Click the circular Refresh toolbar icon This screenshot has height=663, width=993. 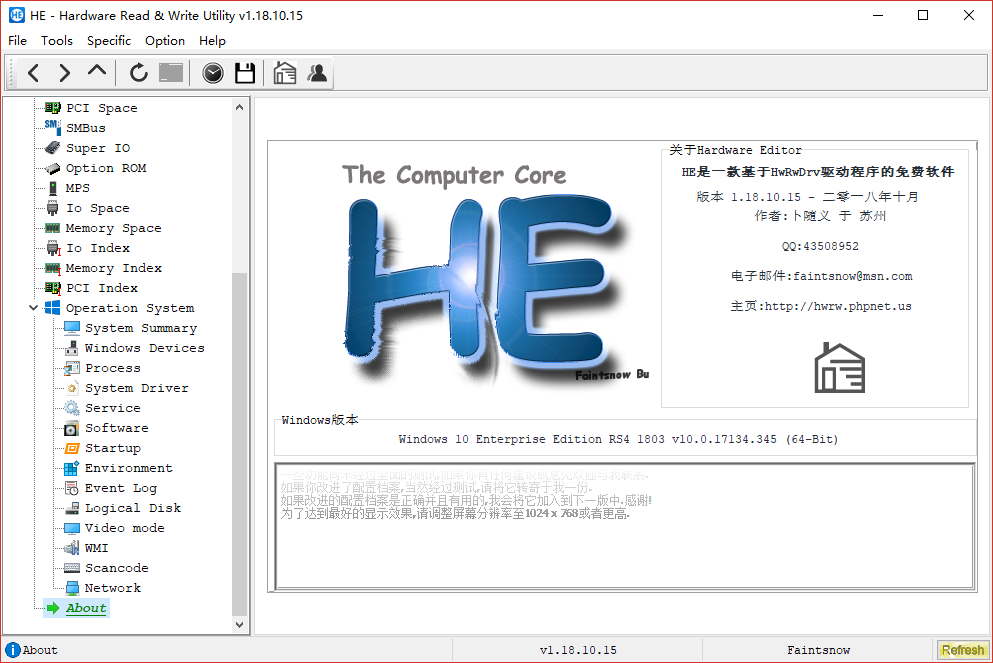pos(139,73)
